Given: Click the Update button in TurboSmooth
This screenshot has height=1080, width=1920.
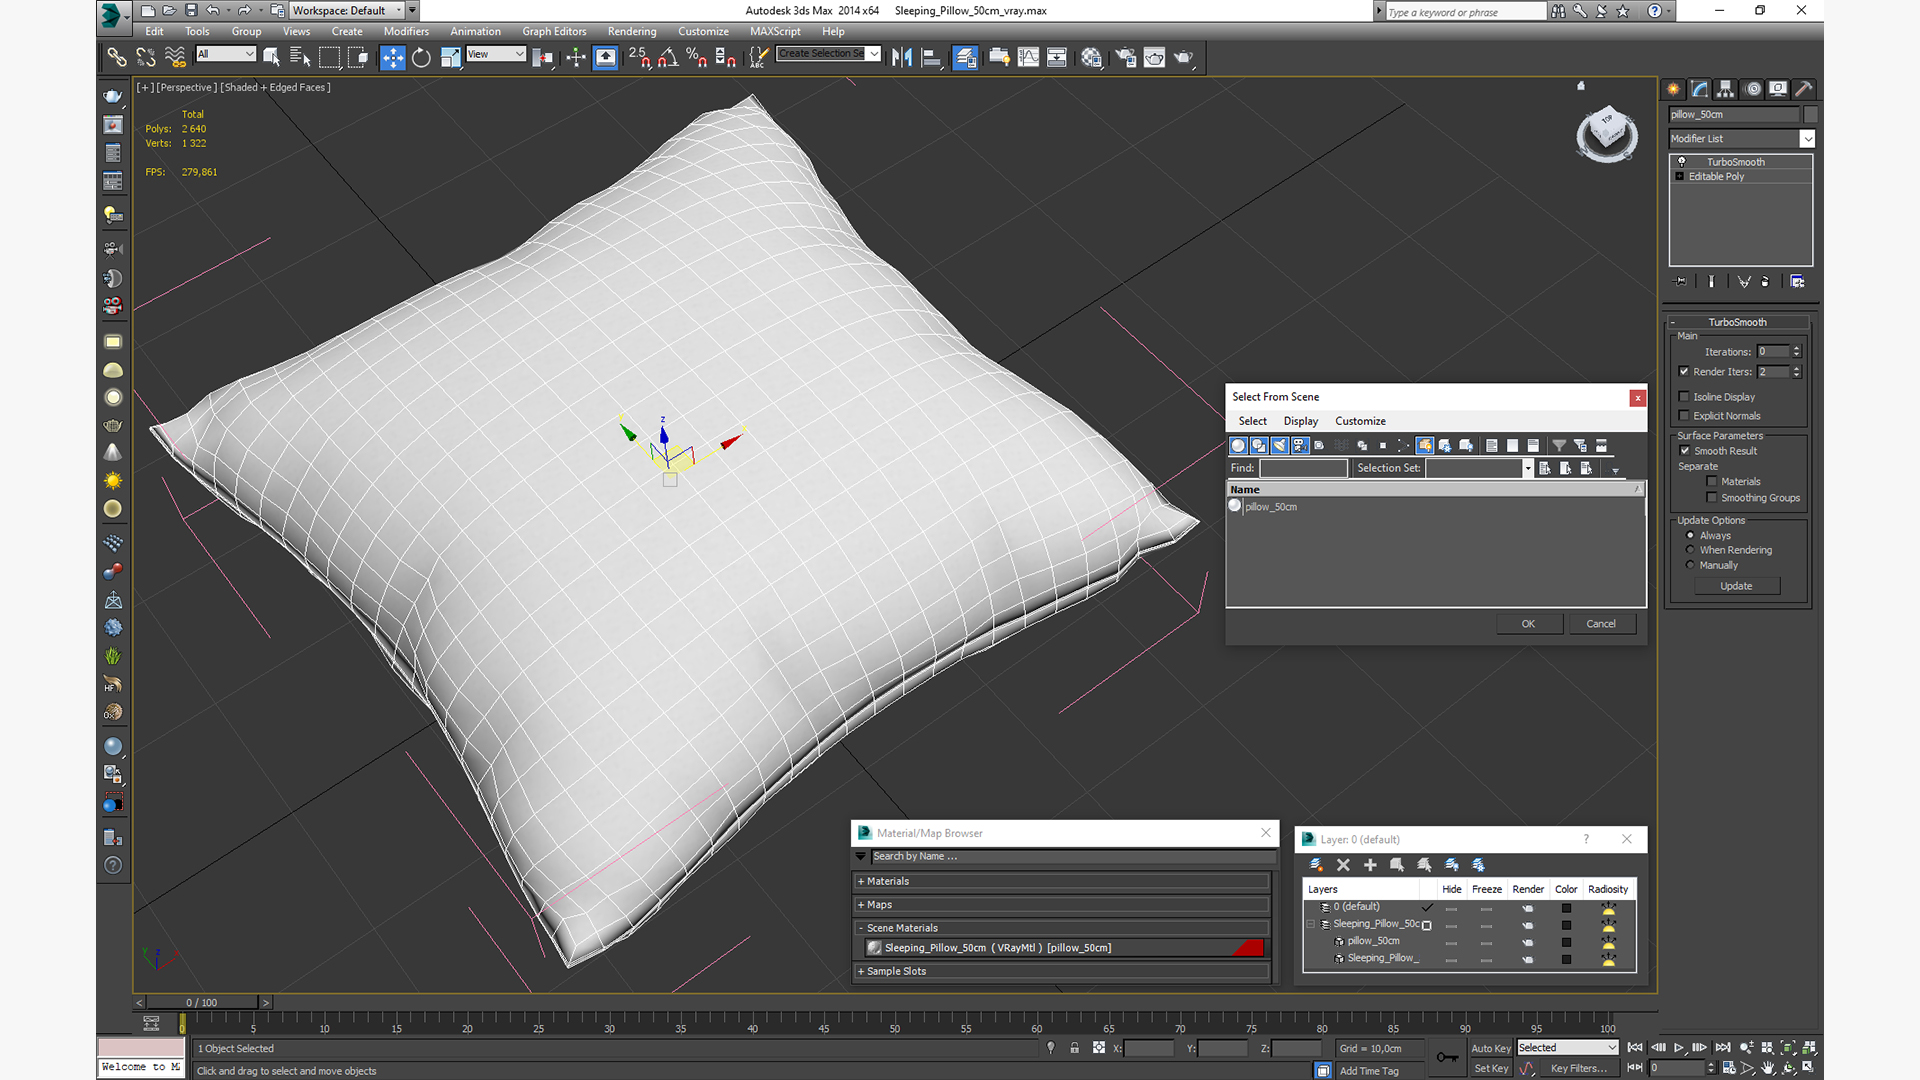Looking at the screenshot, I should [1735, 586].
